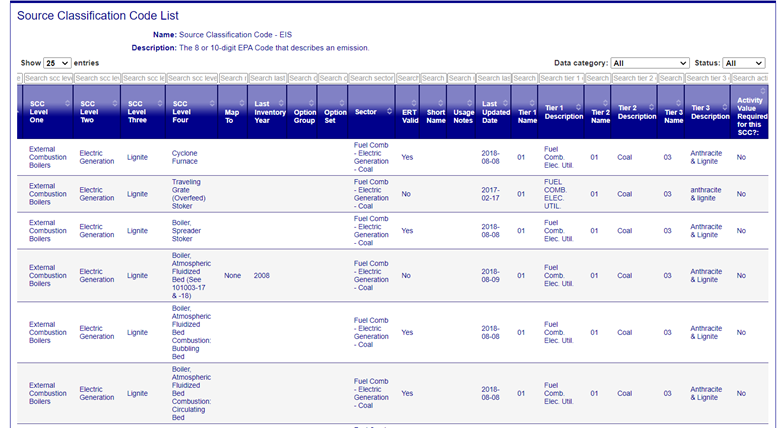
Task: Sort ERT Valid column using its arrows
Action: pyautogui.click(x=414, y=103)
